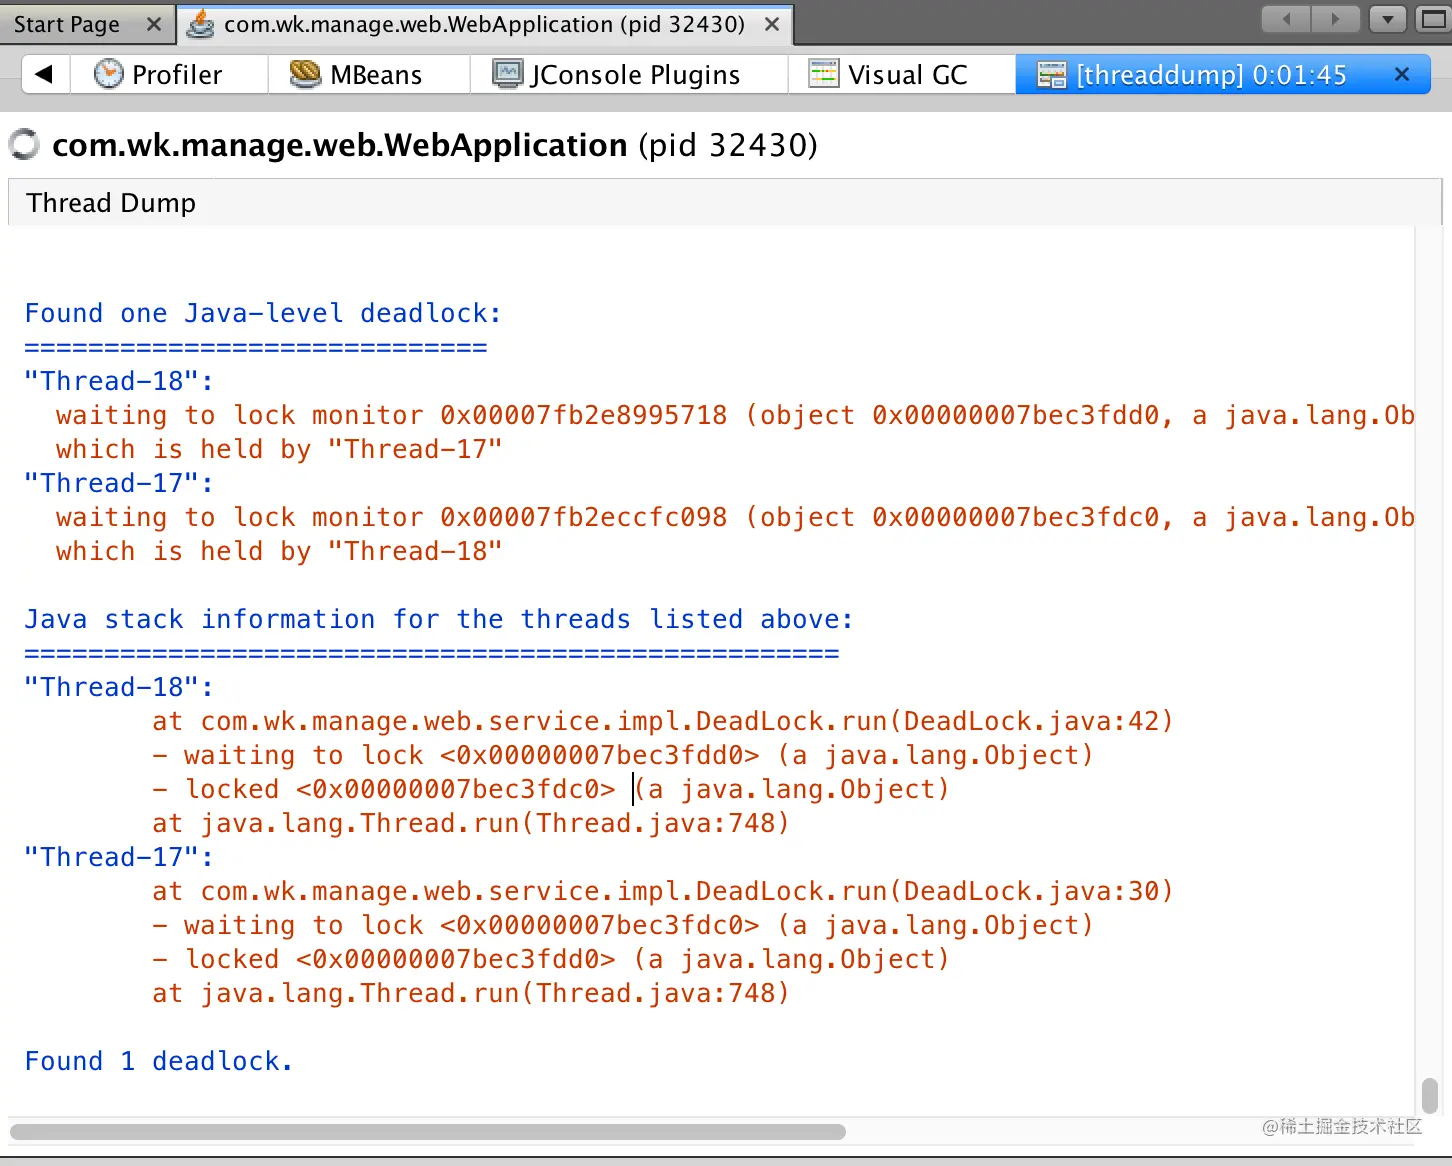
Task: Close the Start Page tab
Action: (154, 24)
